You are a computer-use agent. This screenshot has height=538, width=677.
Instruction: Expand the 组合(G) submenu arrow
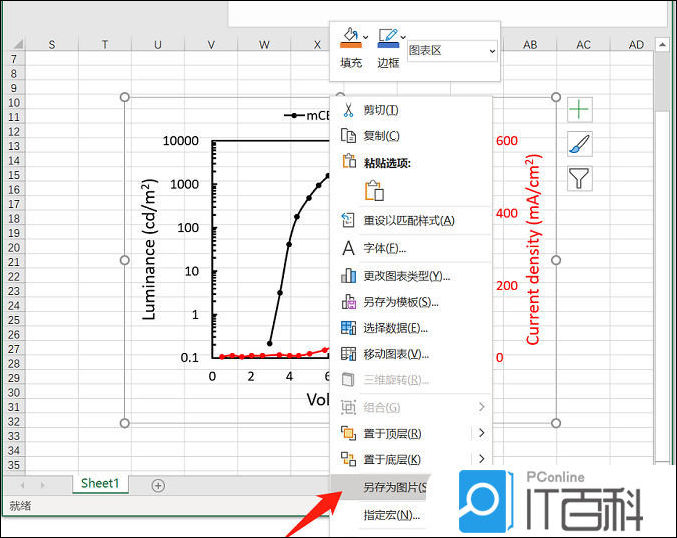pyautogui.click(x=481, y=407)
